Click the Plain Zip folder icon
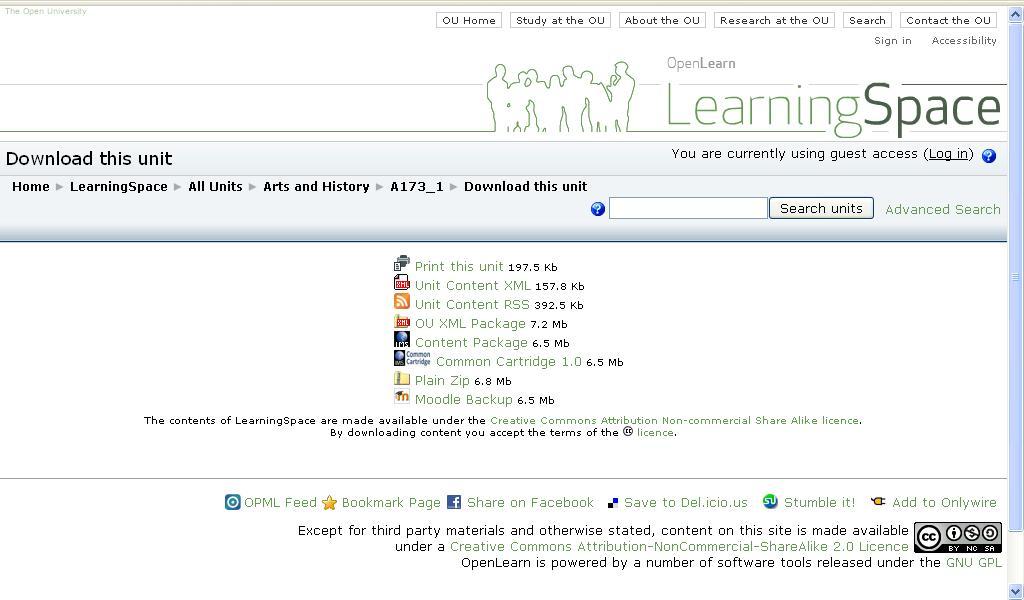Image resolution: width=1024 pixels, height=600 pixels. (x=402, y=378)
